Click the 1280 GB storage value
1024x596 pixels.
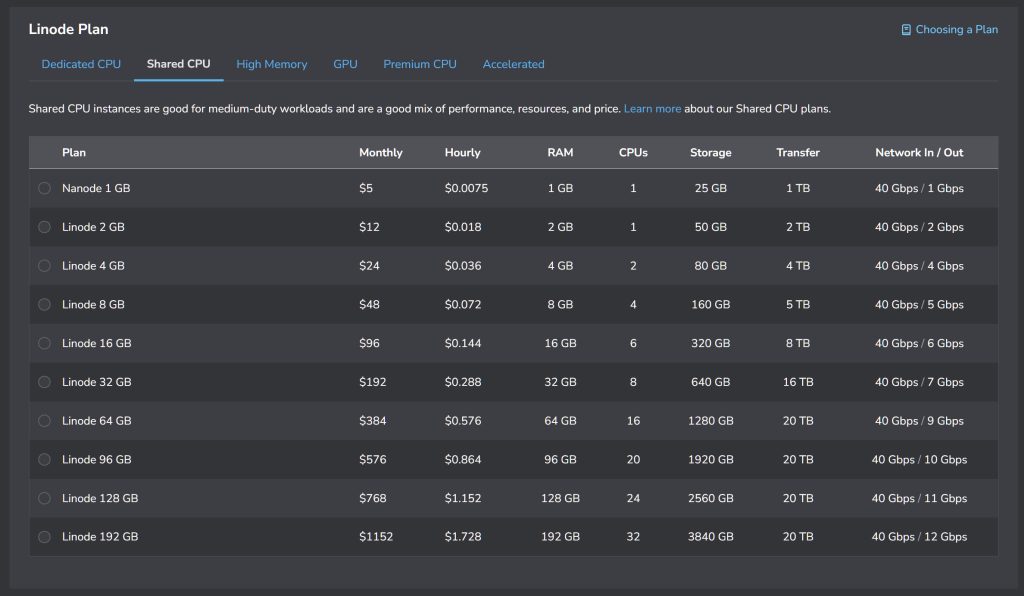pos(711,420)
